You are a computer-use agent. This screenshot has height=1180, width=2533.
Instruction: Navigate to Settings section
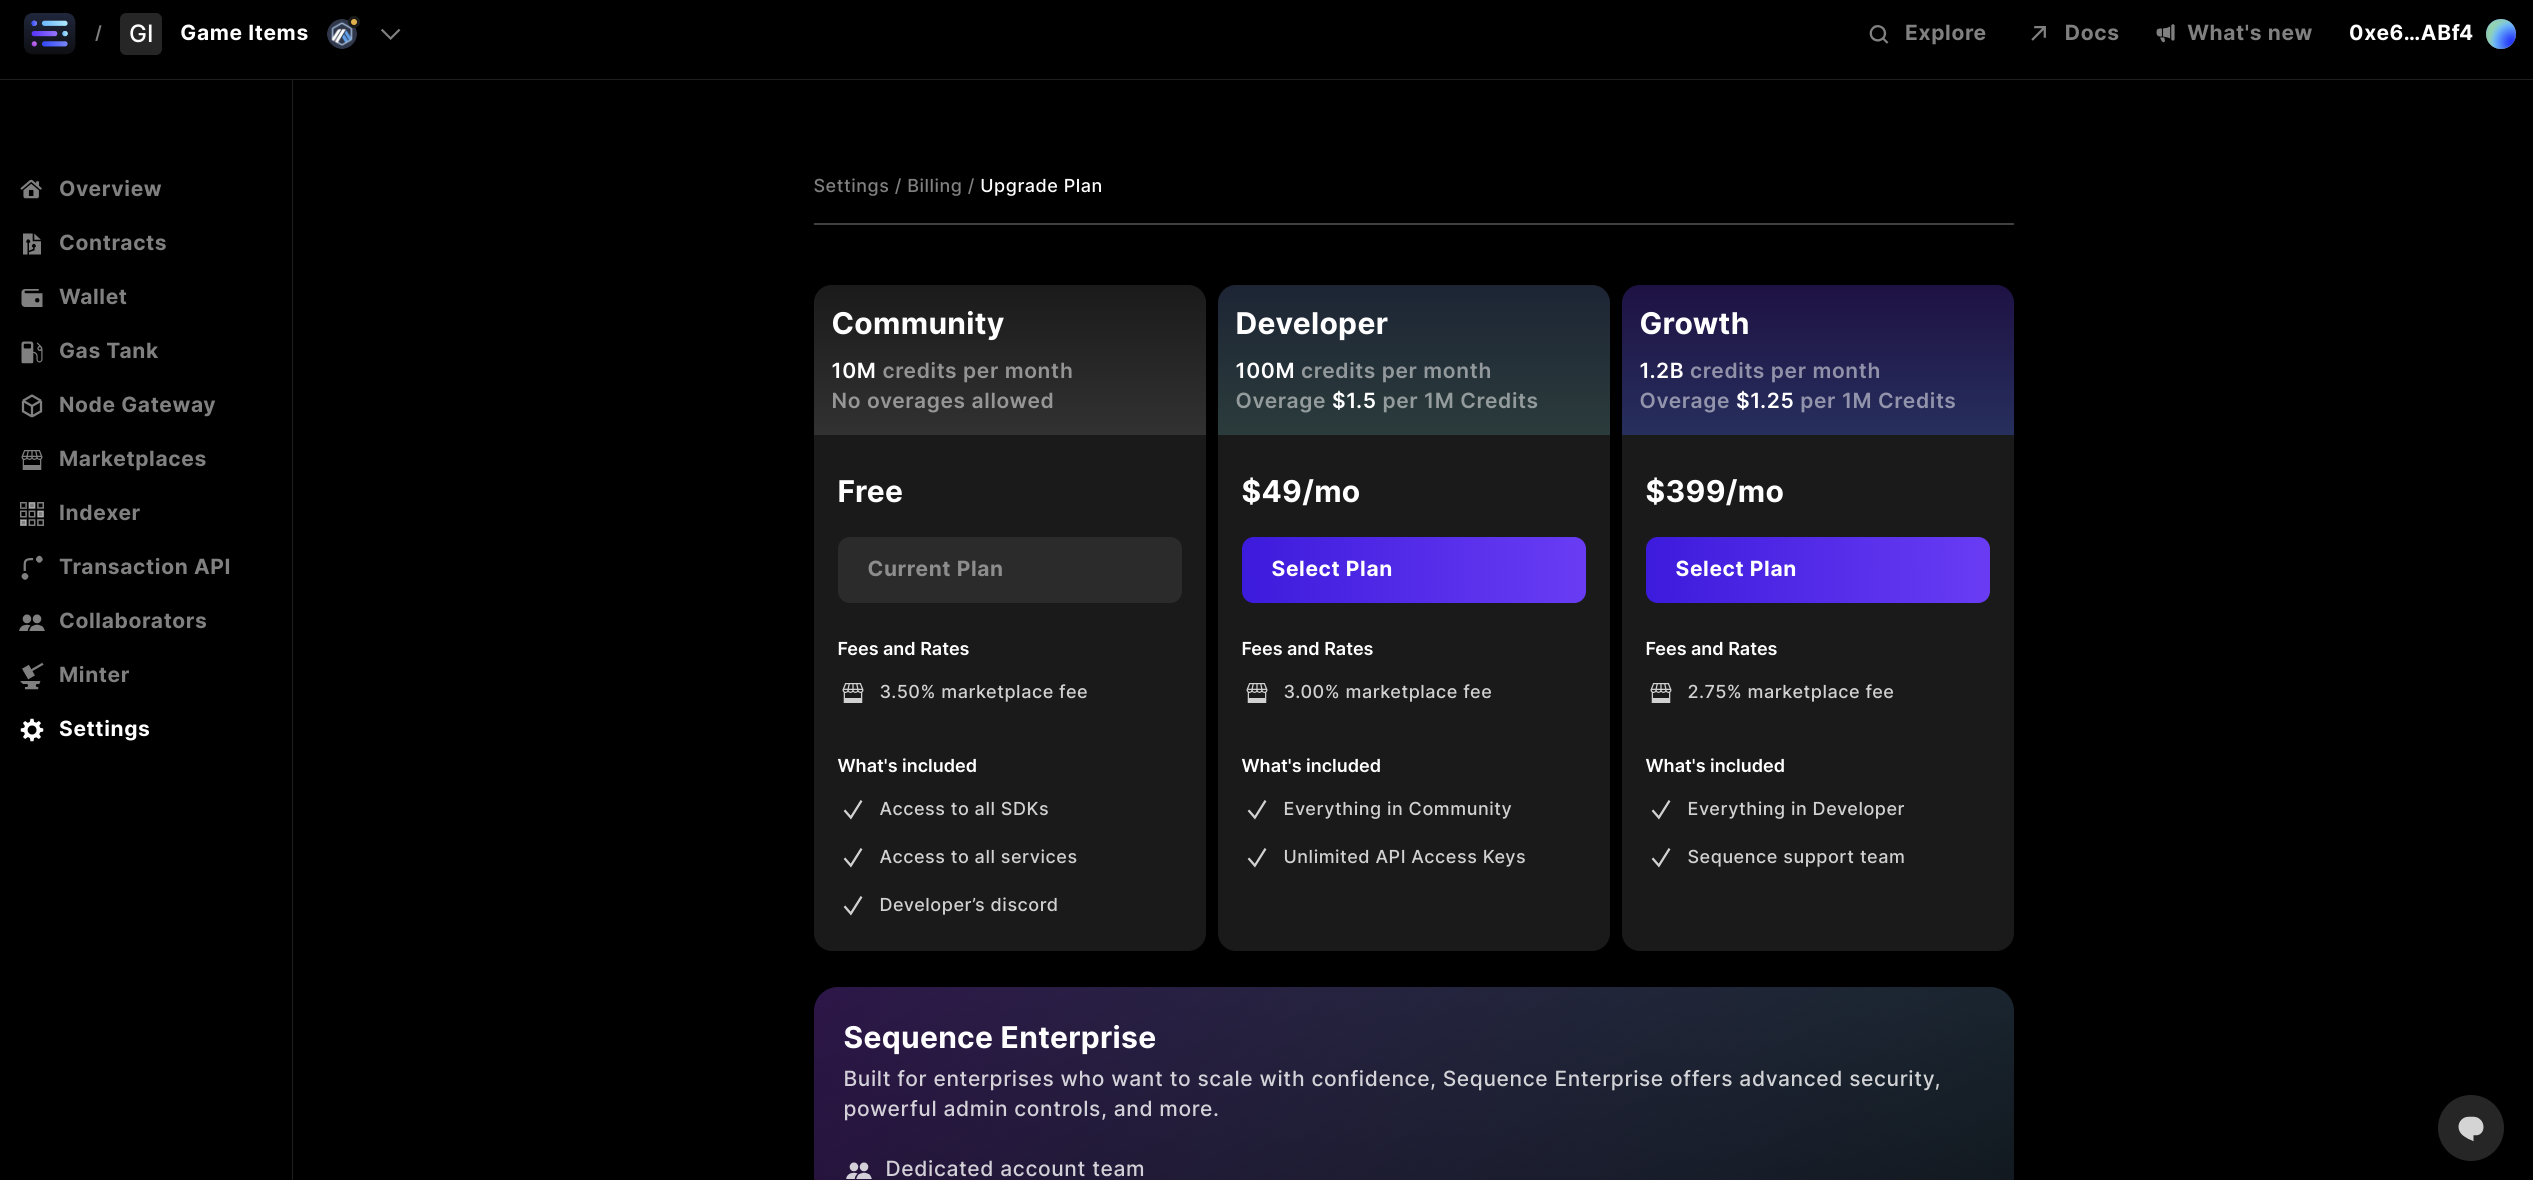(103, 727)
